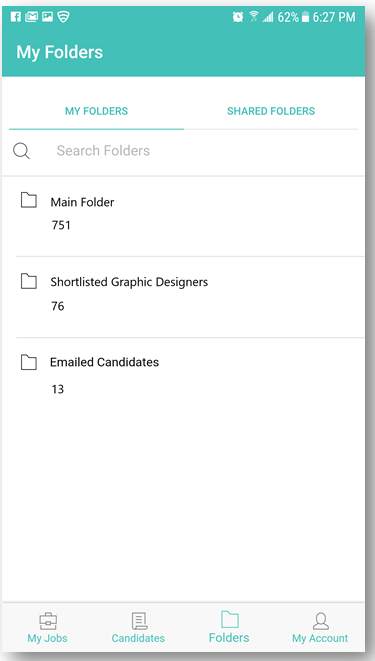Select the My Folders tab
Viewport: 375px width, 661px height.
[x=96, y=111]
